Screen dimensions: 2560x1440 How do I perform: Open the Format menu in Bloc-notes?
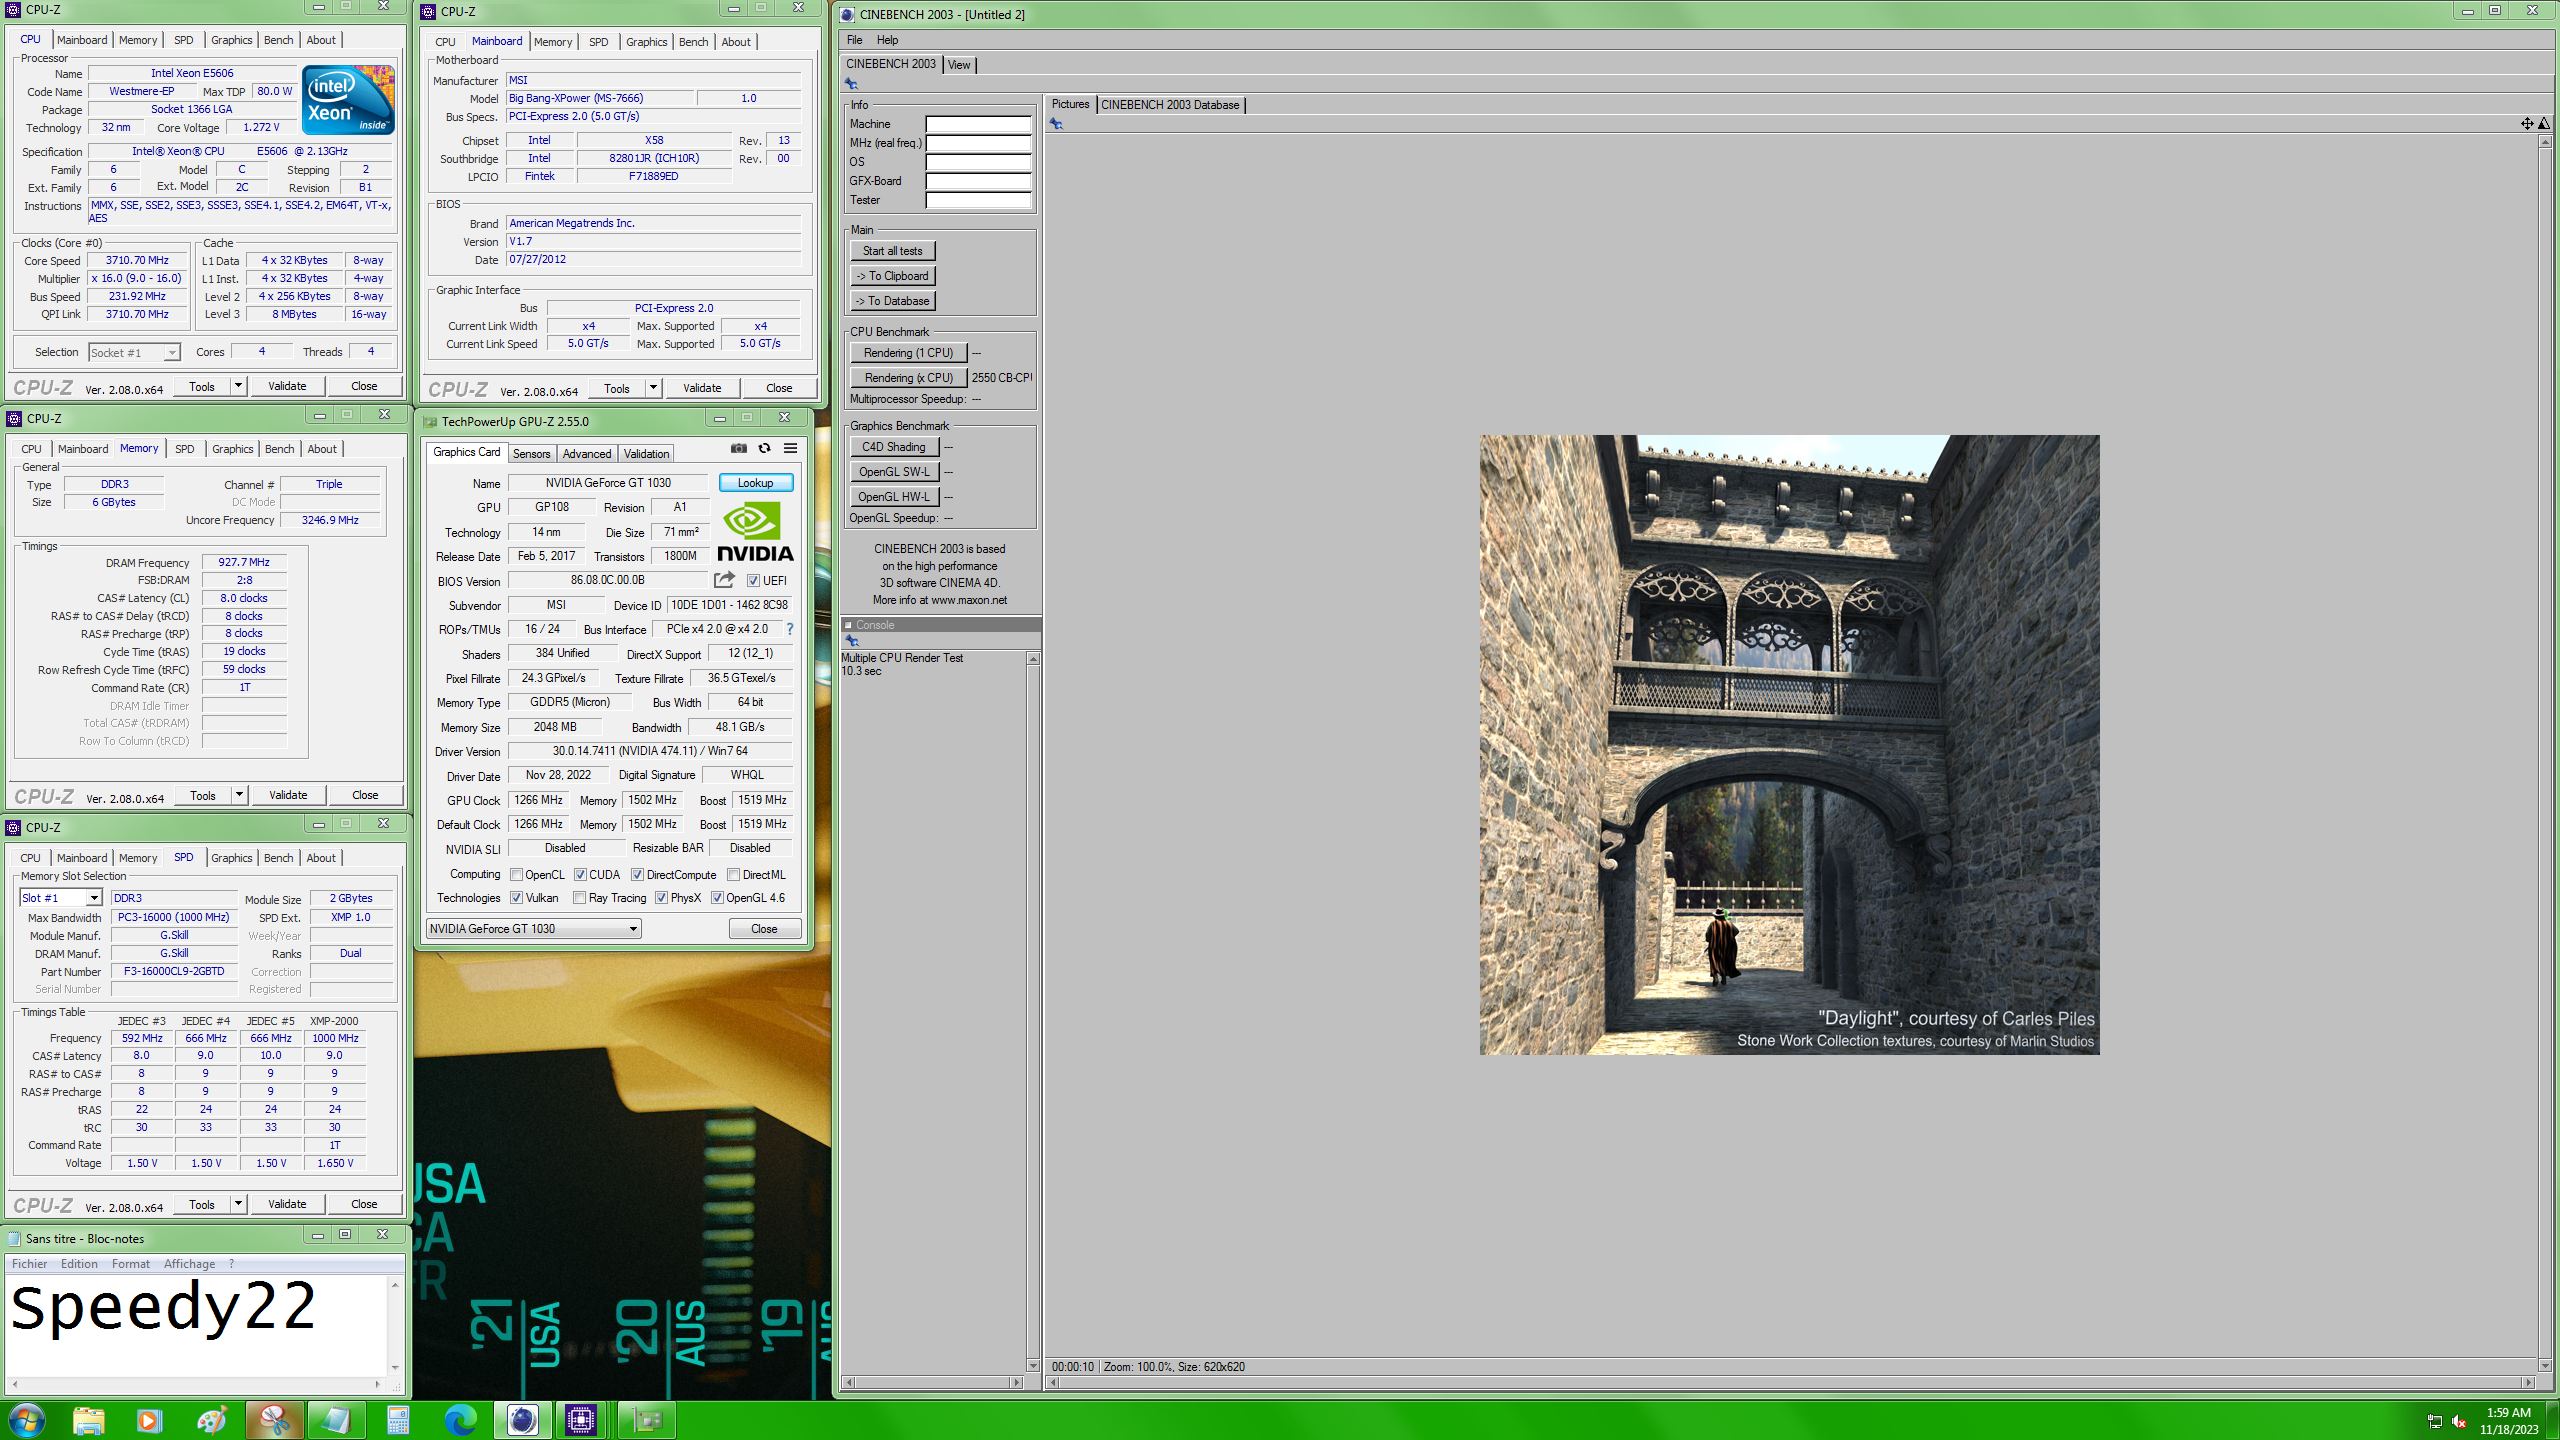click(x=131, y=1264)
